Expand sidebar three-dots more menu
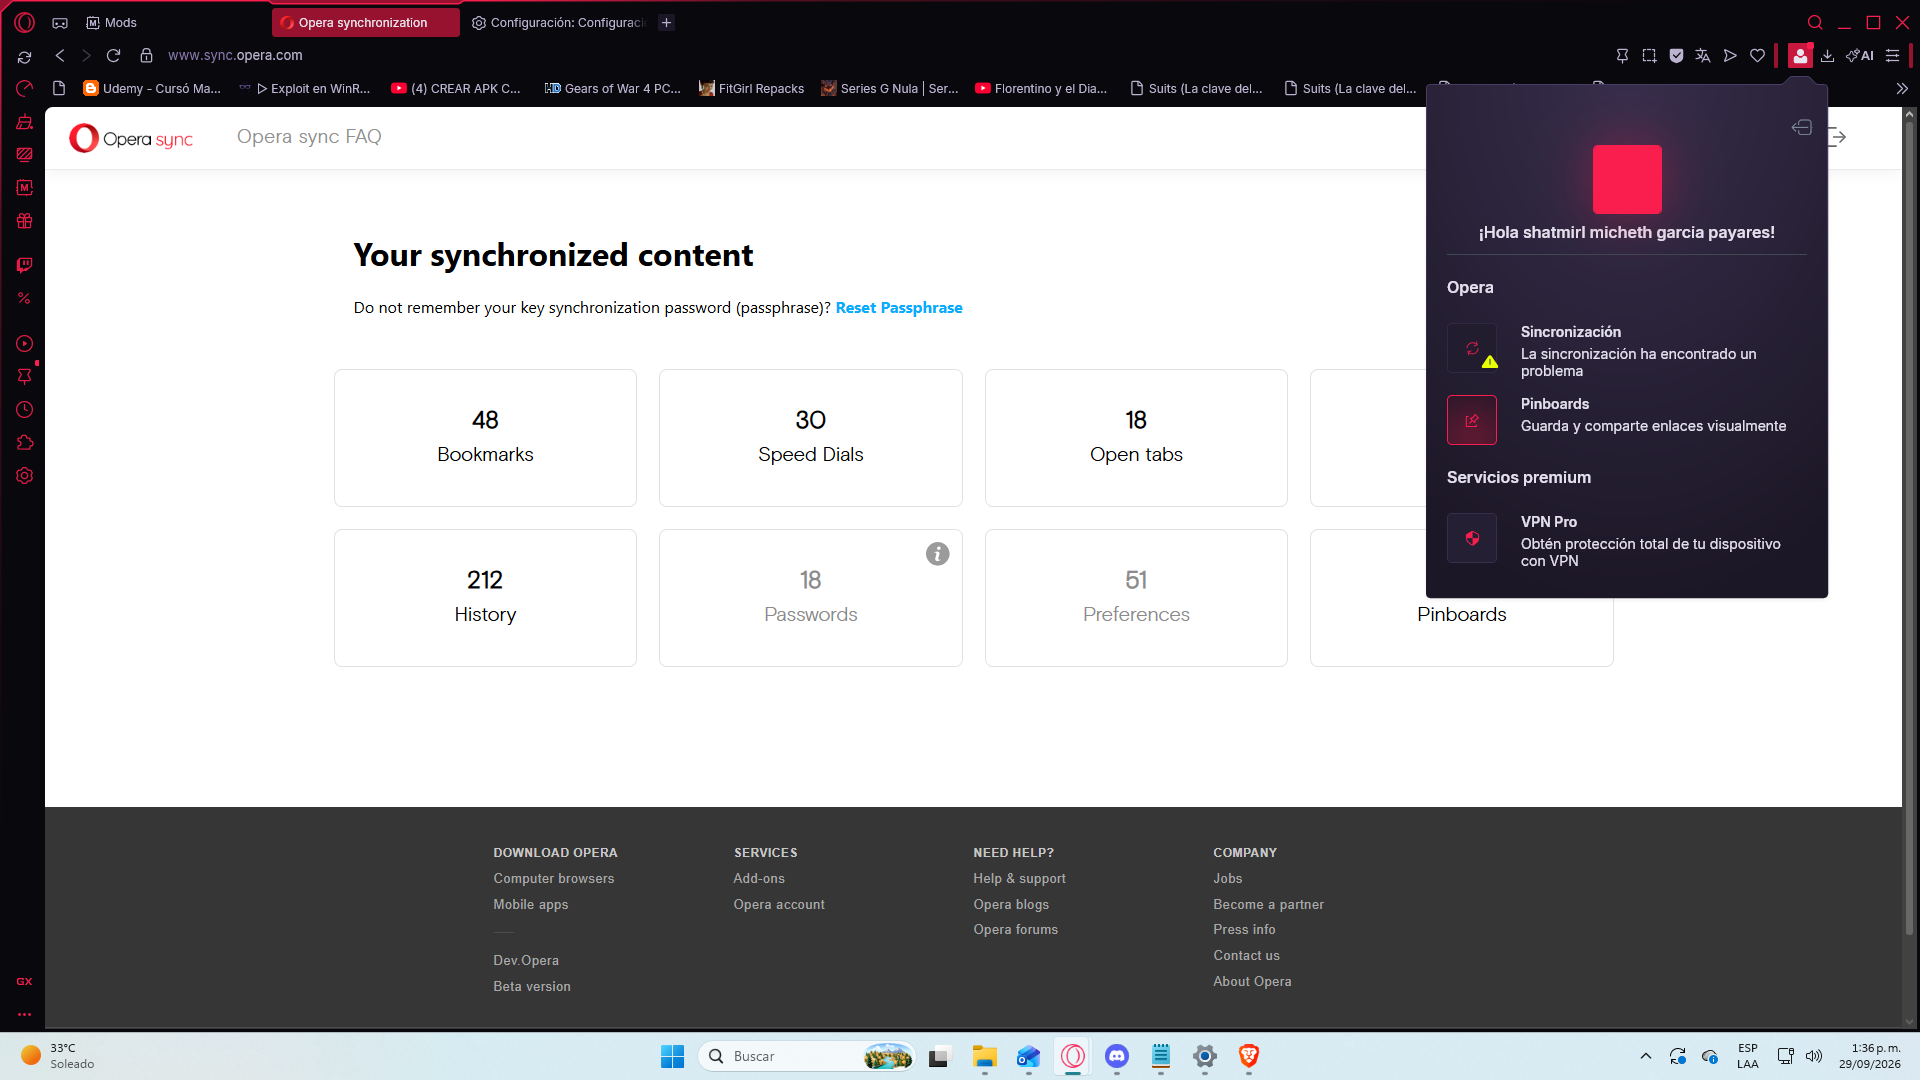Viewport: 1920px width, 1080px height. [24, 1014]
